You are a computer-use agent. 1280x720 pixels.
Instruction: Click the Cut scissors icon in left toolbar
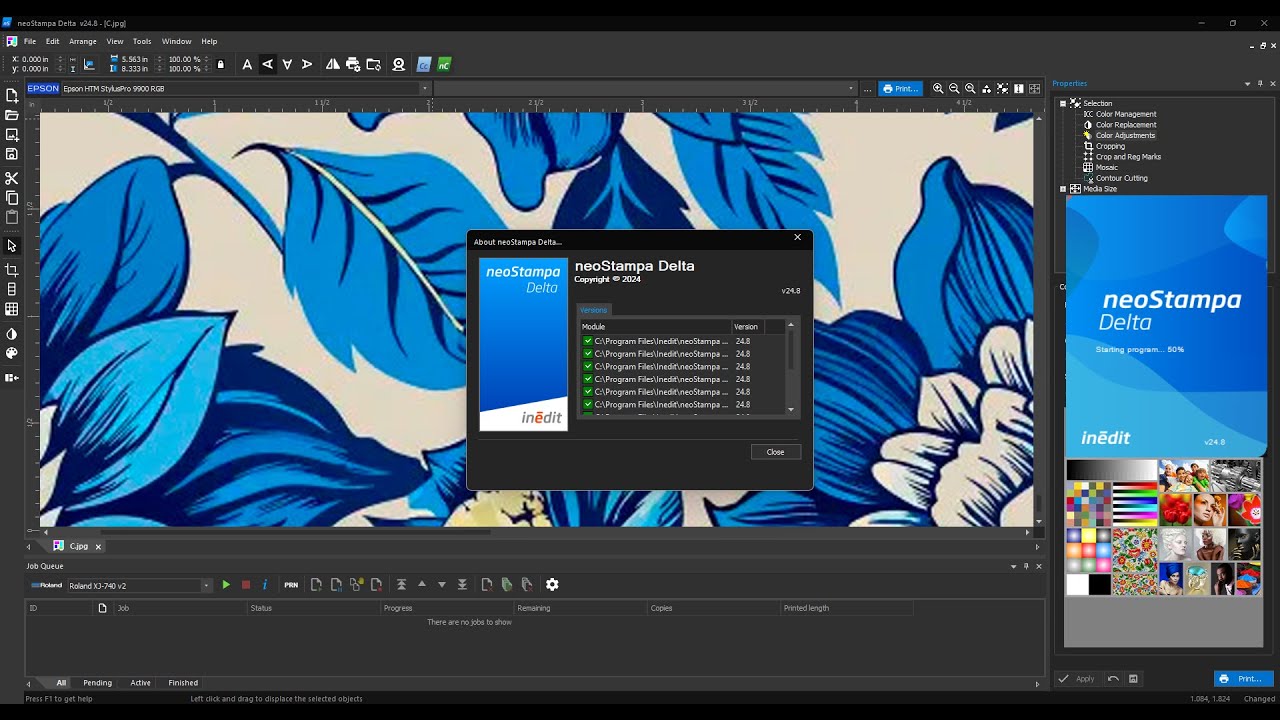12,178
